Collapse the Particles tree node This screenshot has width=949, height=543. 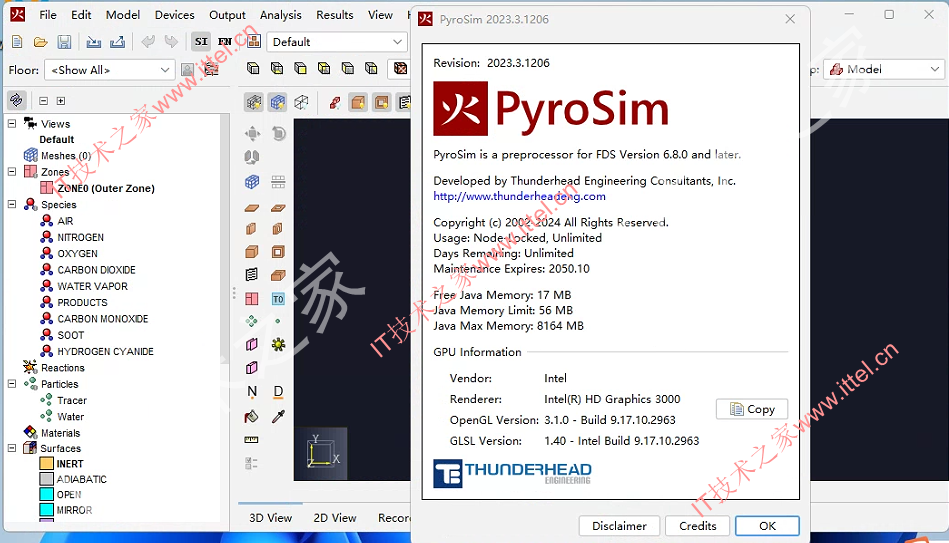[11, 383]
